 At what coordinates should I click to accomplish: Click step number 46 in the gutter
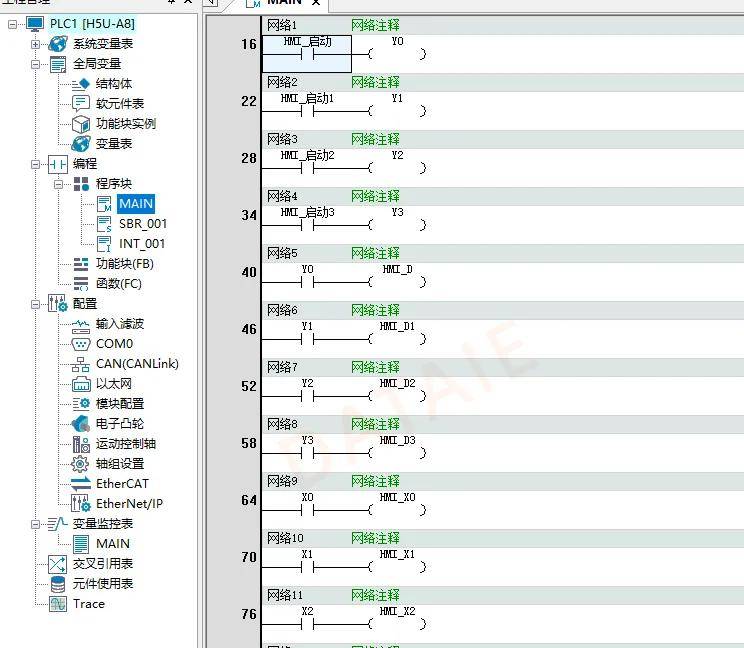(249, 329)
